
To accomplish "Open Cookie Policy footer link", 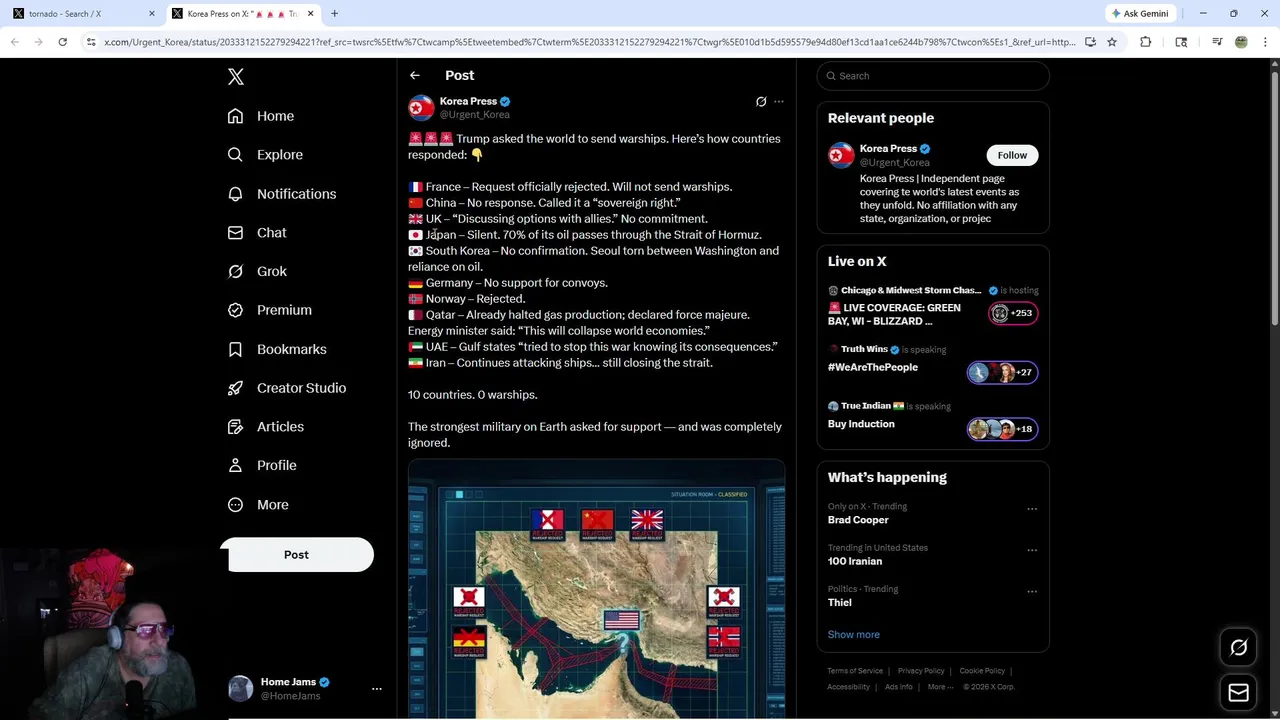I will (x=982, y=671).
